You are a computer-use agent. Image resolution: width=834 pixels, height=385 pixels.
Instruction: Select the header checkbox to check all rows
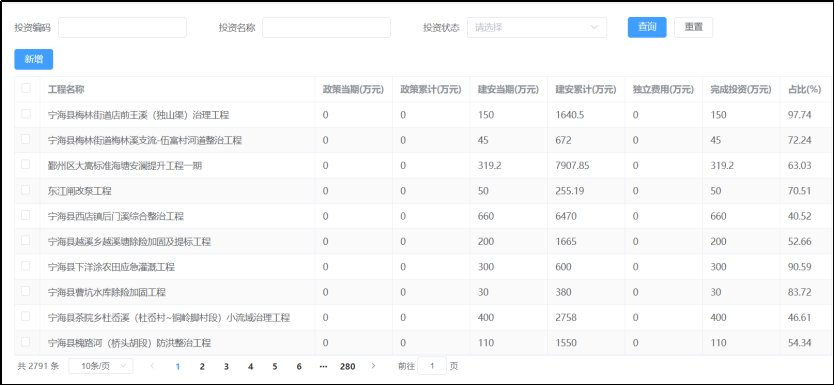click(26, 88)
